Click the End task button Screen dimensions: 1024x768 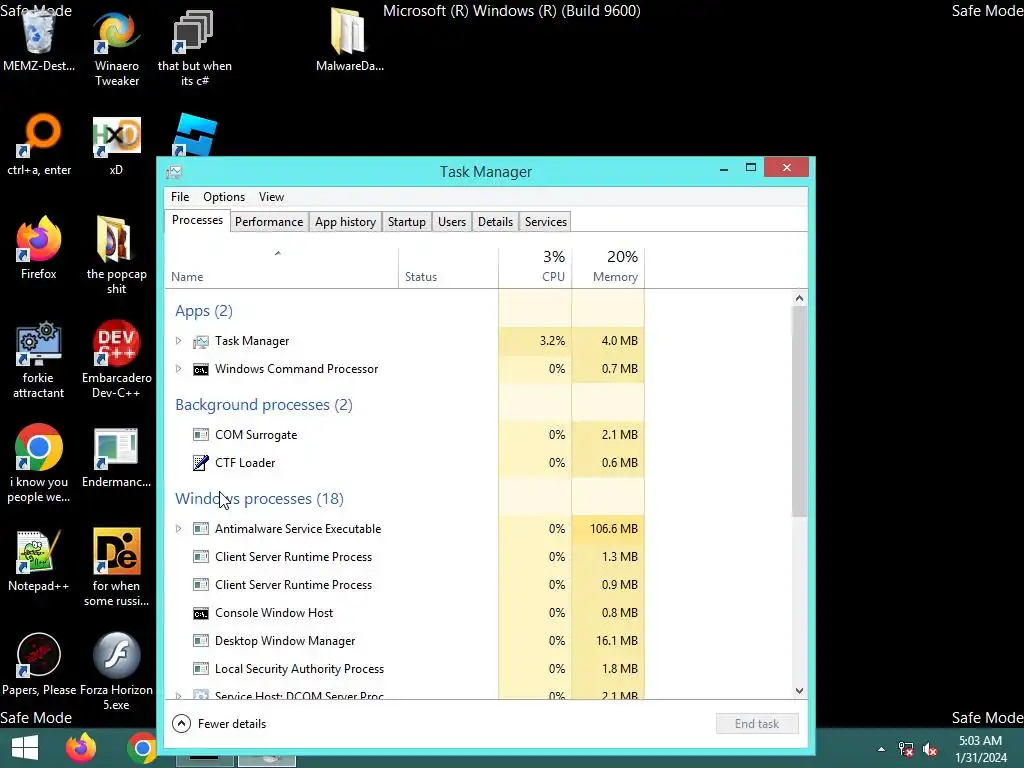point(756,724)
